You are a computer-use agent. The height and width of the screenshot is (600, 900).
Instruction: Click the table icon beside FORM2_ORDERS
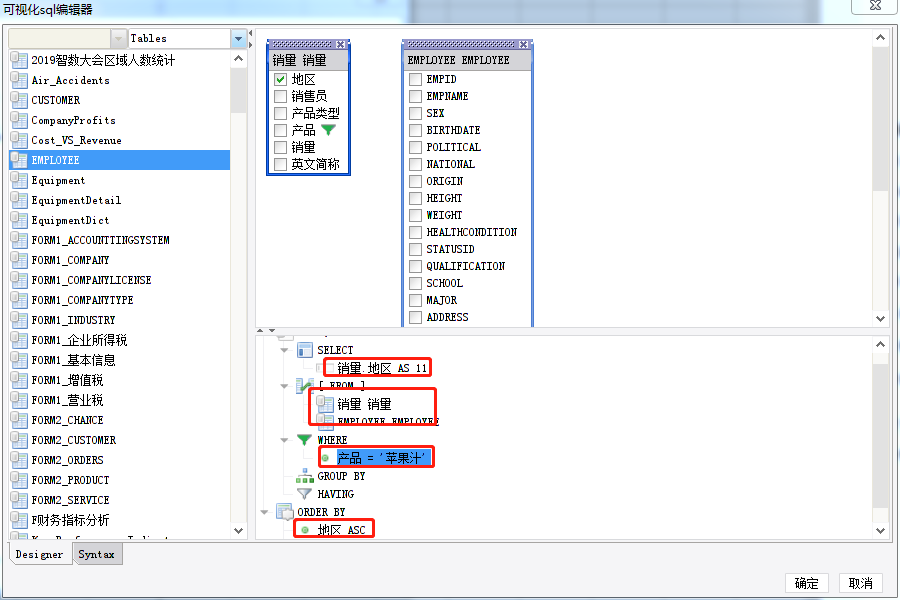coord(19,460)
